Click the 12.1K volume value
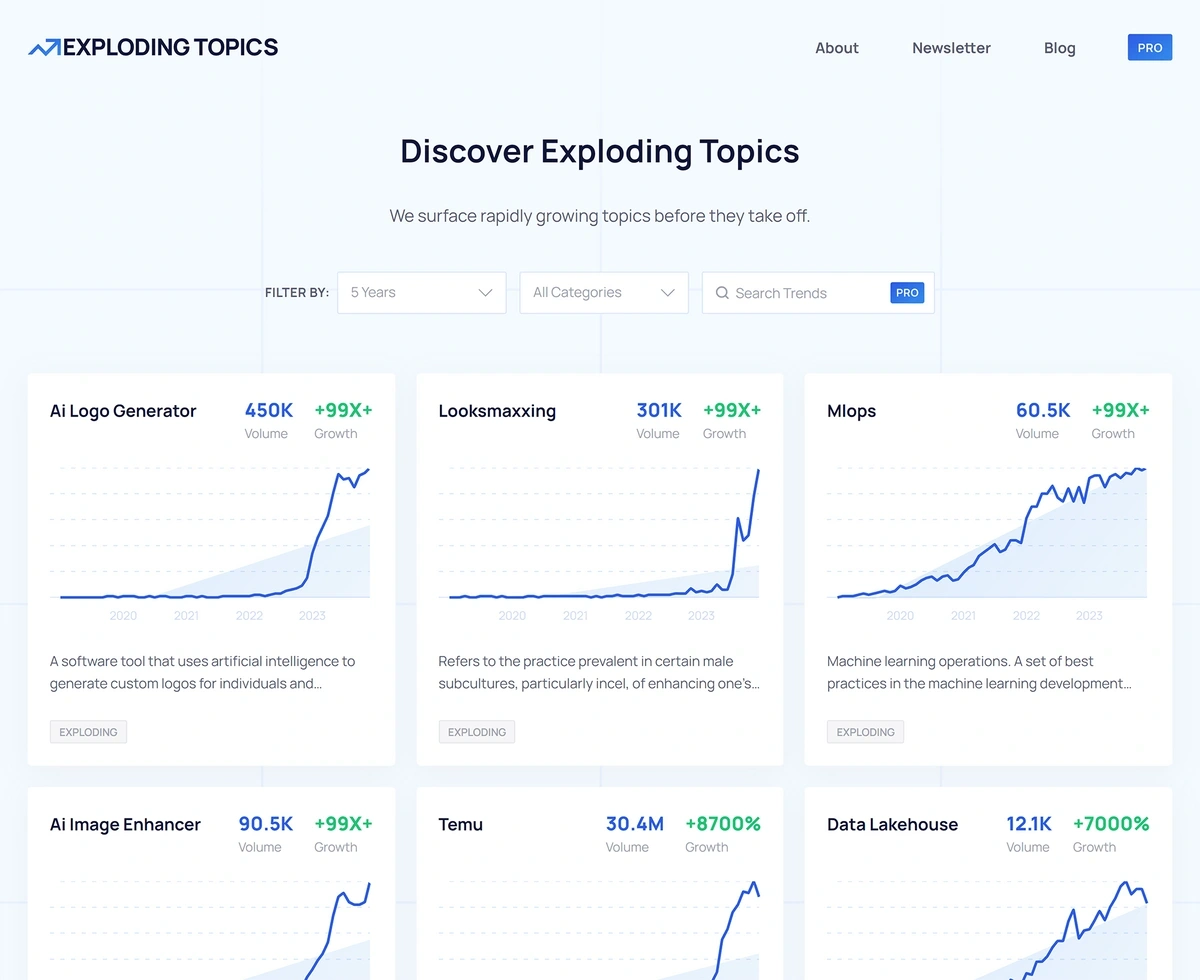 tap(1029, 824)
